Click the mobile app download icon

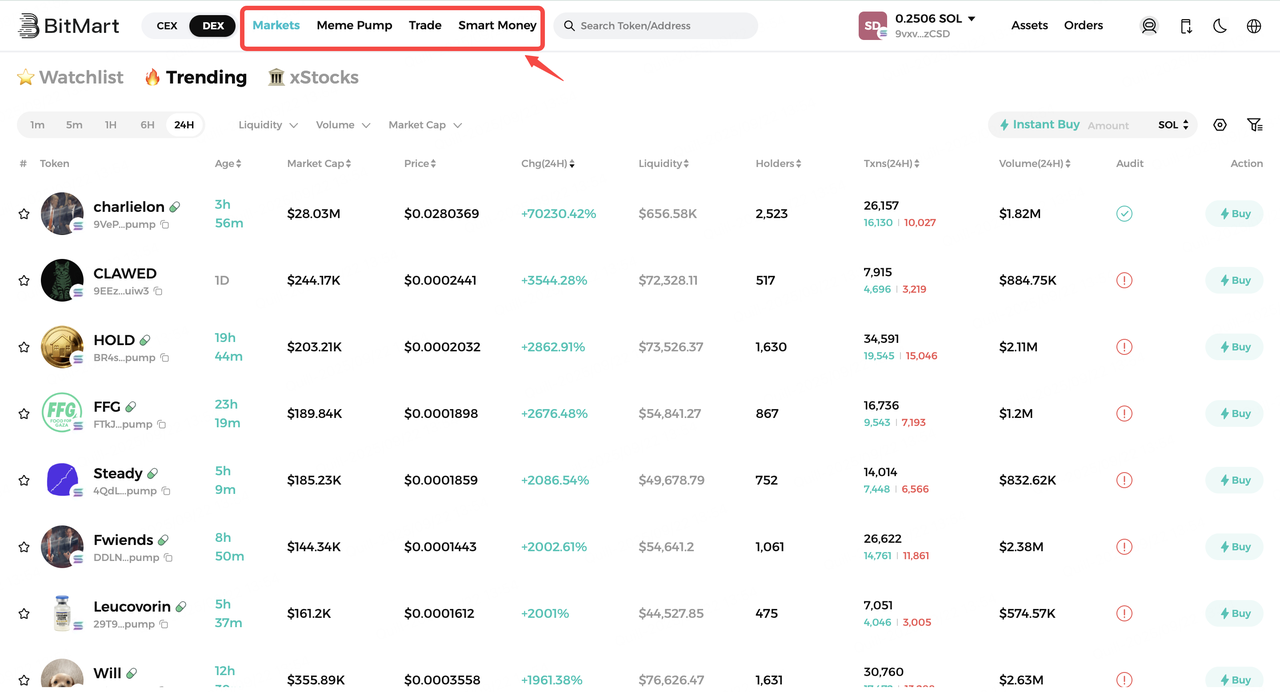[1185, 25]
